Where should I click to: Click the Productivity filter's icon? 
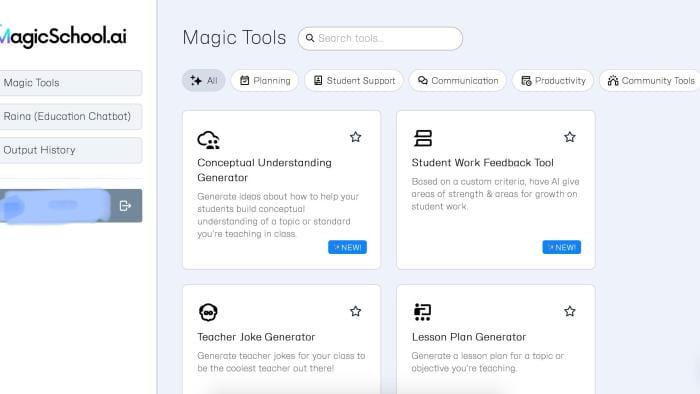(x=526, y=81)
